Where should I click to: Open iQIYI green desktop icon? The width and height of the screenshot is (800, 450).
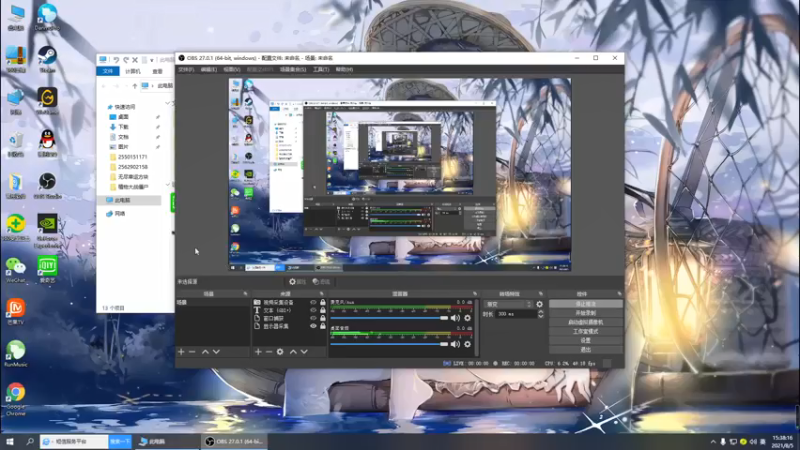(47, 270)
